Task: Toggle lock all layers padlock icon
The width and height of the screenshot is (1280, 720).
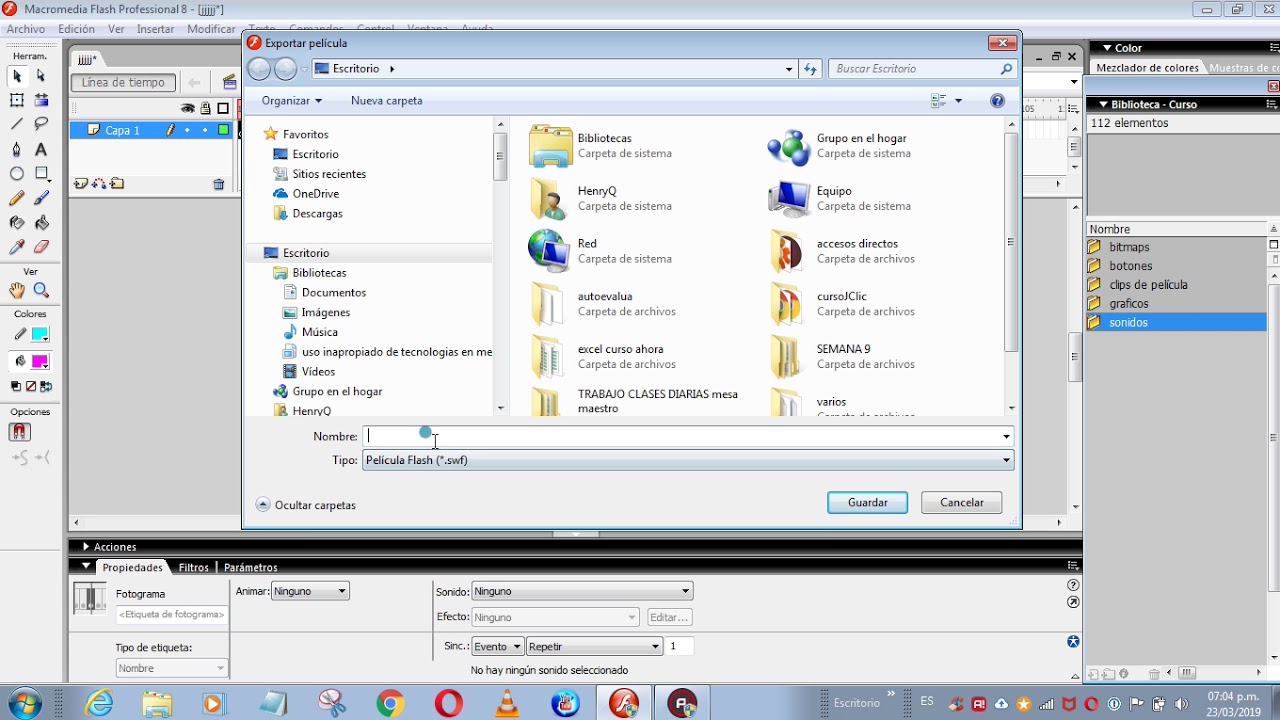Action: pos(205,108)
